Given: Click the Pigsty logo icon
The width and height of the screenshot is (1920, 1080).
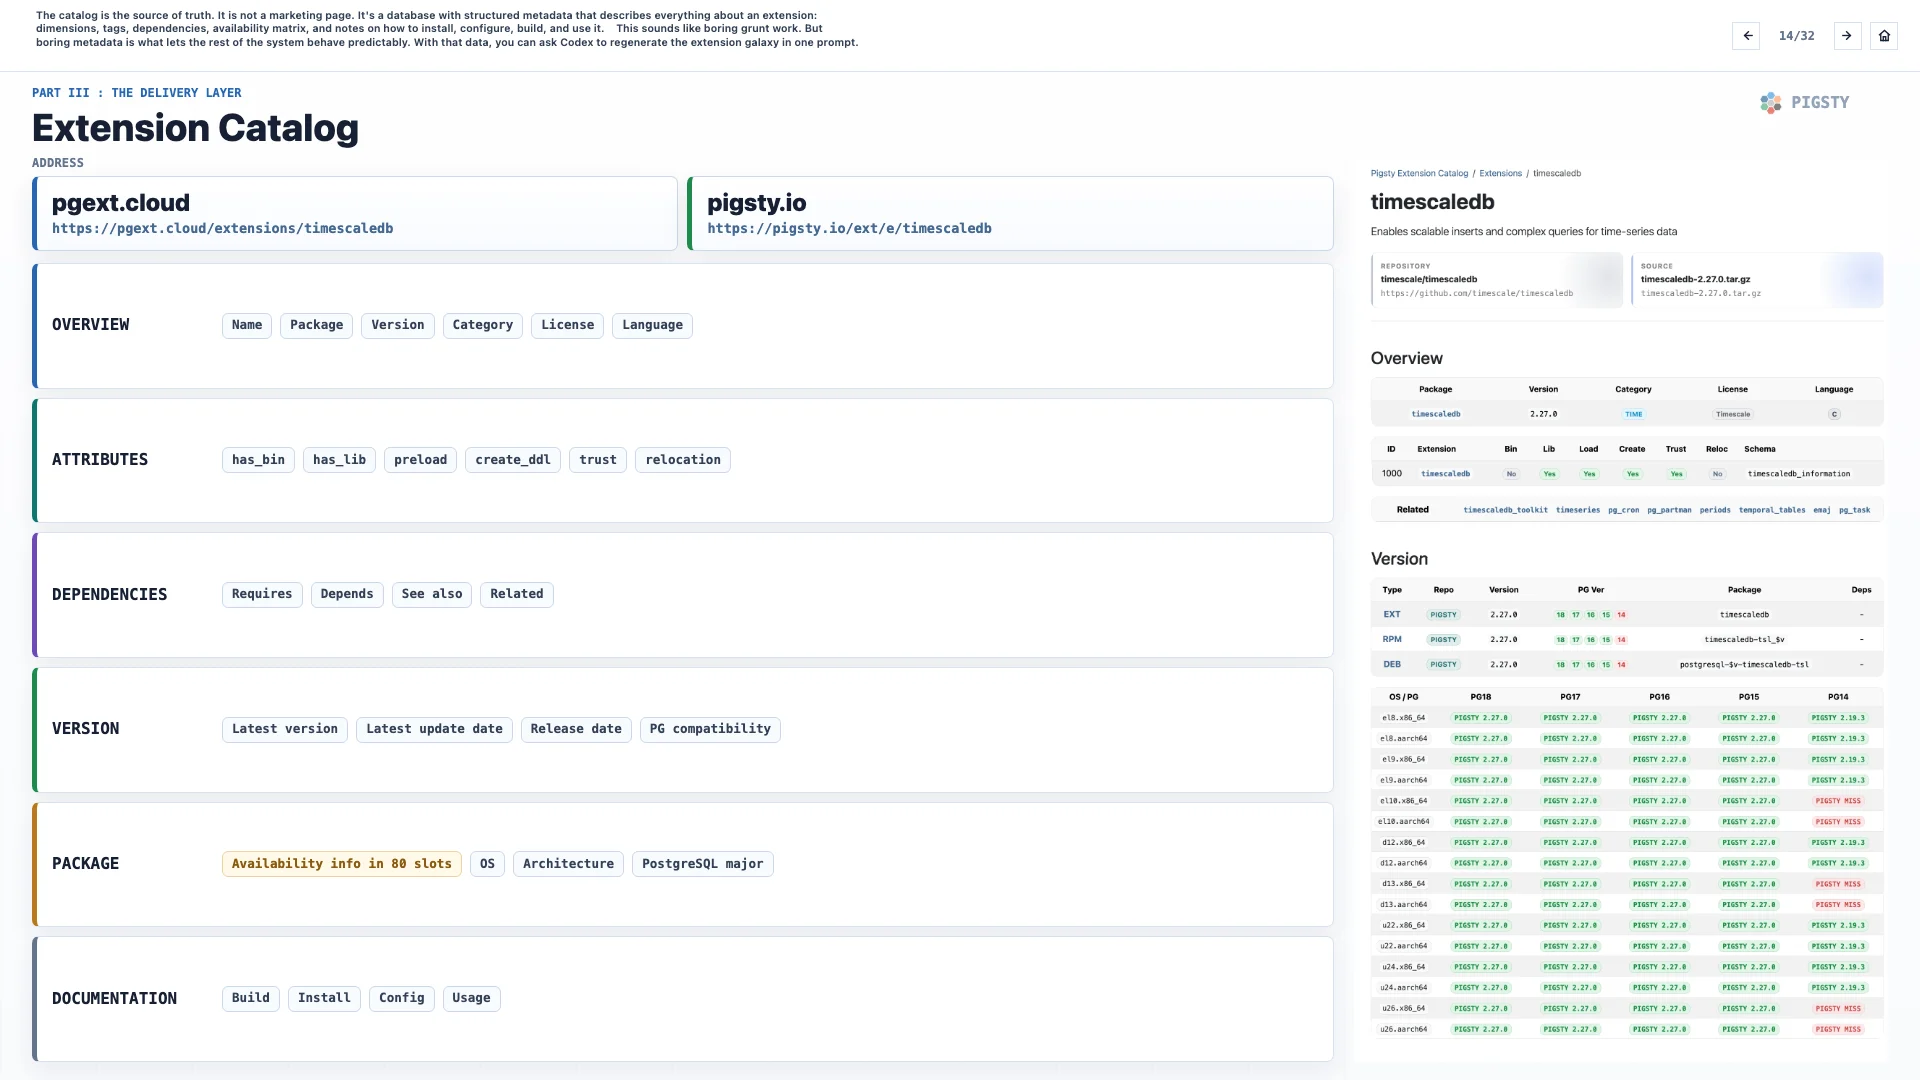Looking at the screenshot, I should coord(1770,102).
